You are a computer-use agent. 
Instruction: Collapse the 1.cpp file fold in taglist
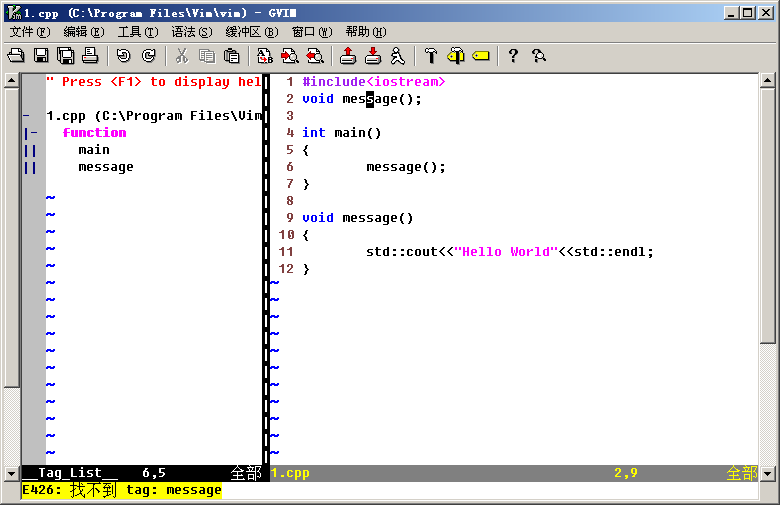(26, 116)
